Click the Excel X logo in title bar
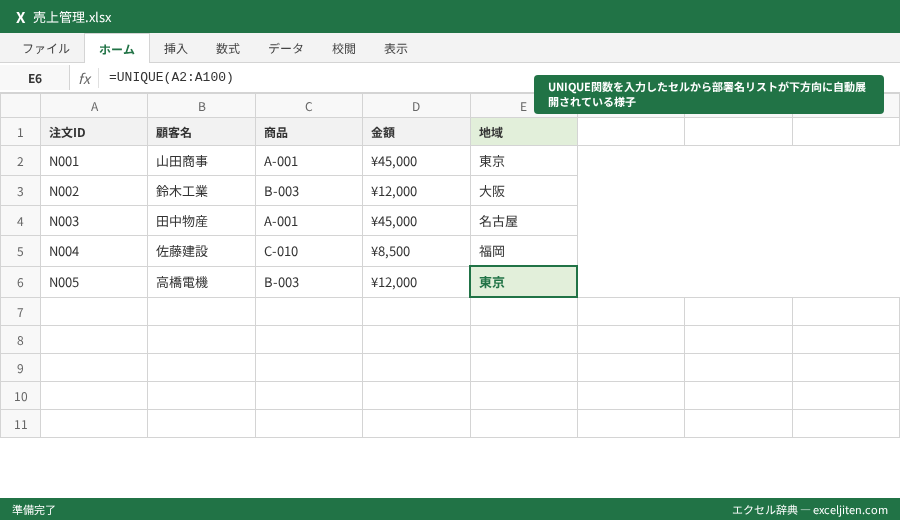Screen dimensions: 900x520 (21, 17)
